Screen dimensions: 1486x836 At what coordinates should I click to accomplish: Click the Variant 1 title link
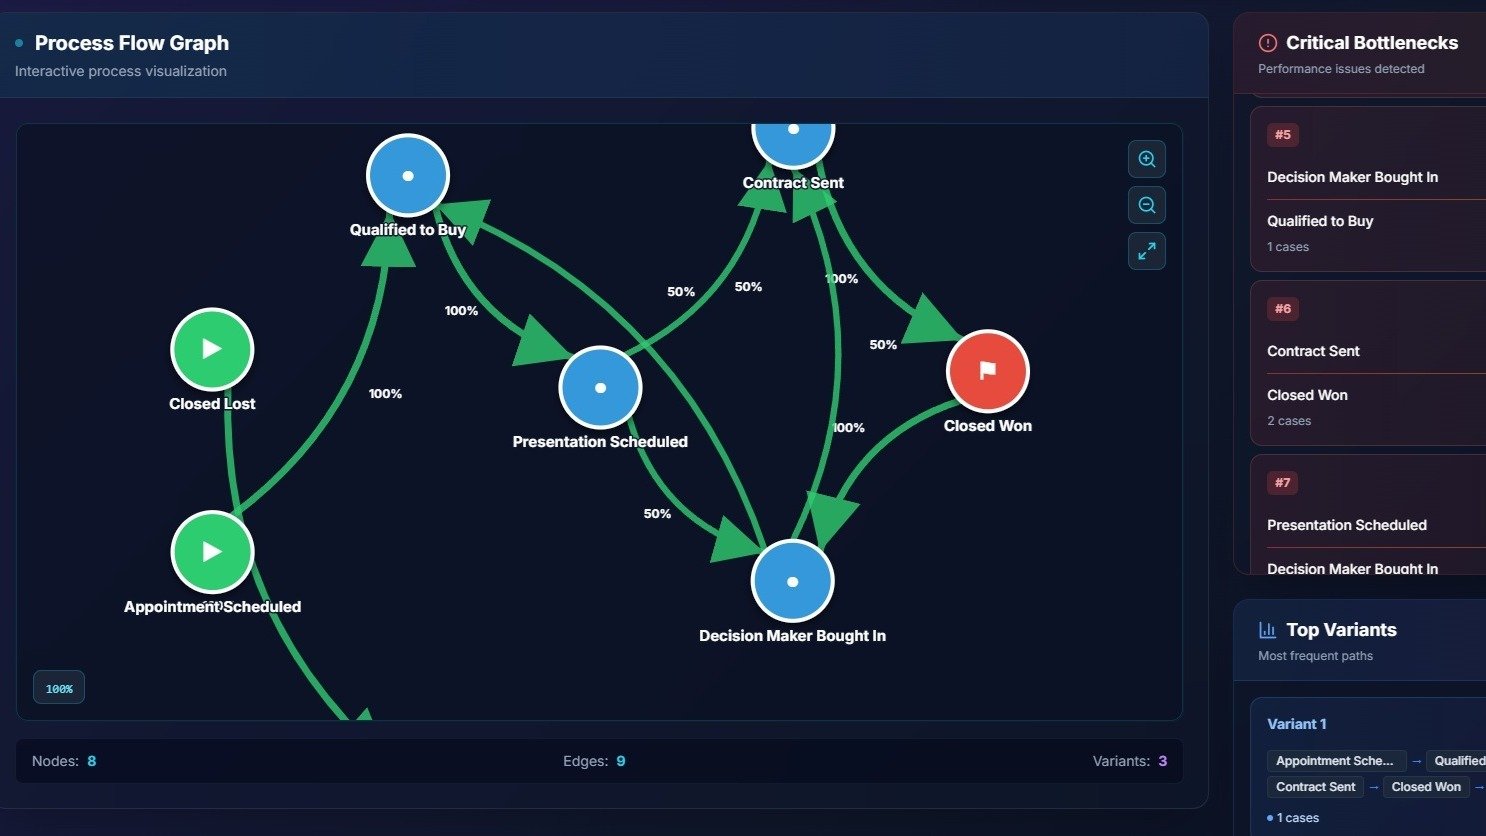point(1297,724)
